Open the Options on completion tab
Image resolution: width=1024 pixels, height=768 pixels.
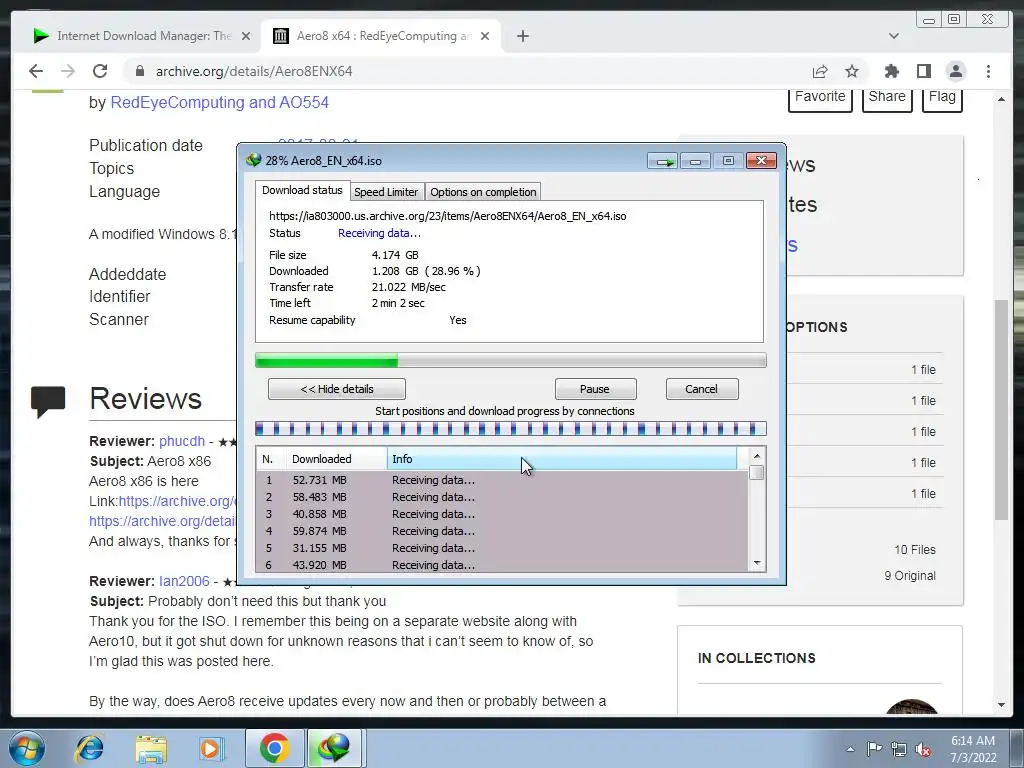coord(483,192)
